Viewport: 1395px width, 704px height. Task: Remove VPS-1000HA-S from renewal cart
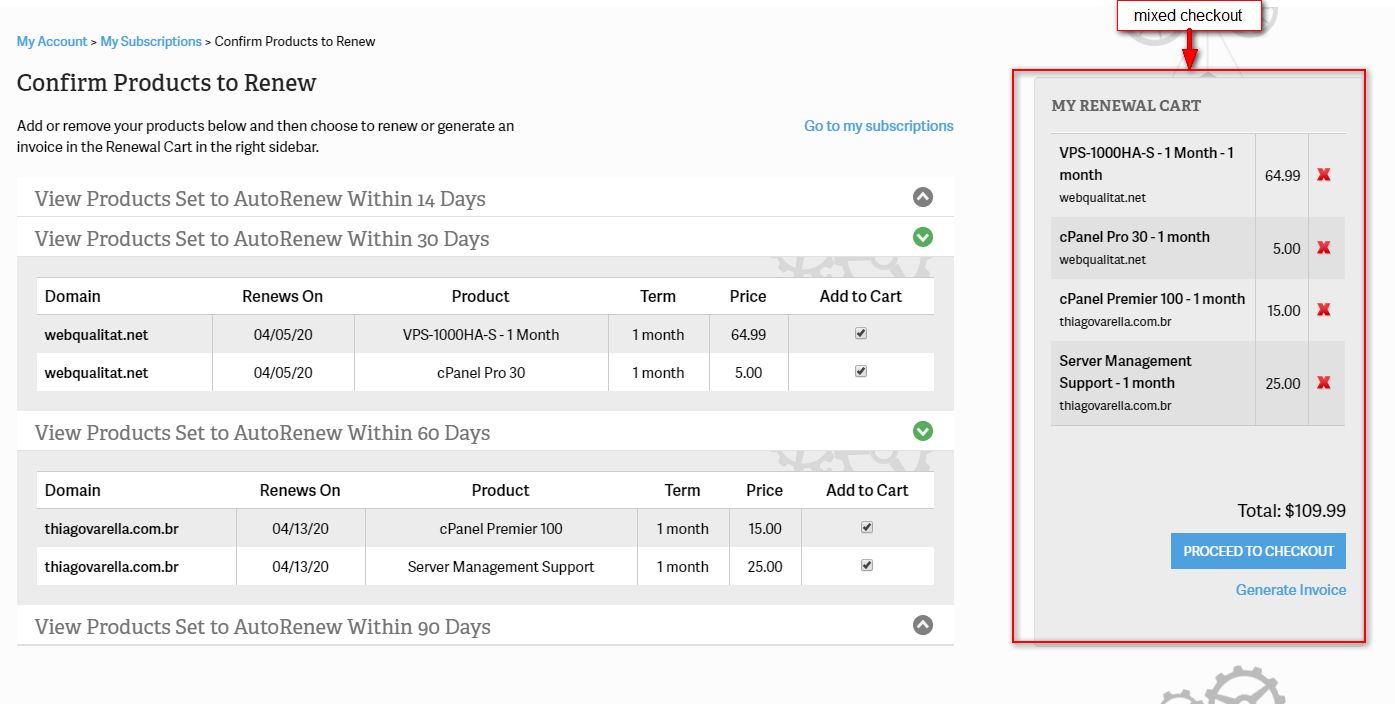(1324, 175)
